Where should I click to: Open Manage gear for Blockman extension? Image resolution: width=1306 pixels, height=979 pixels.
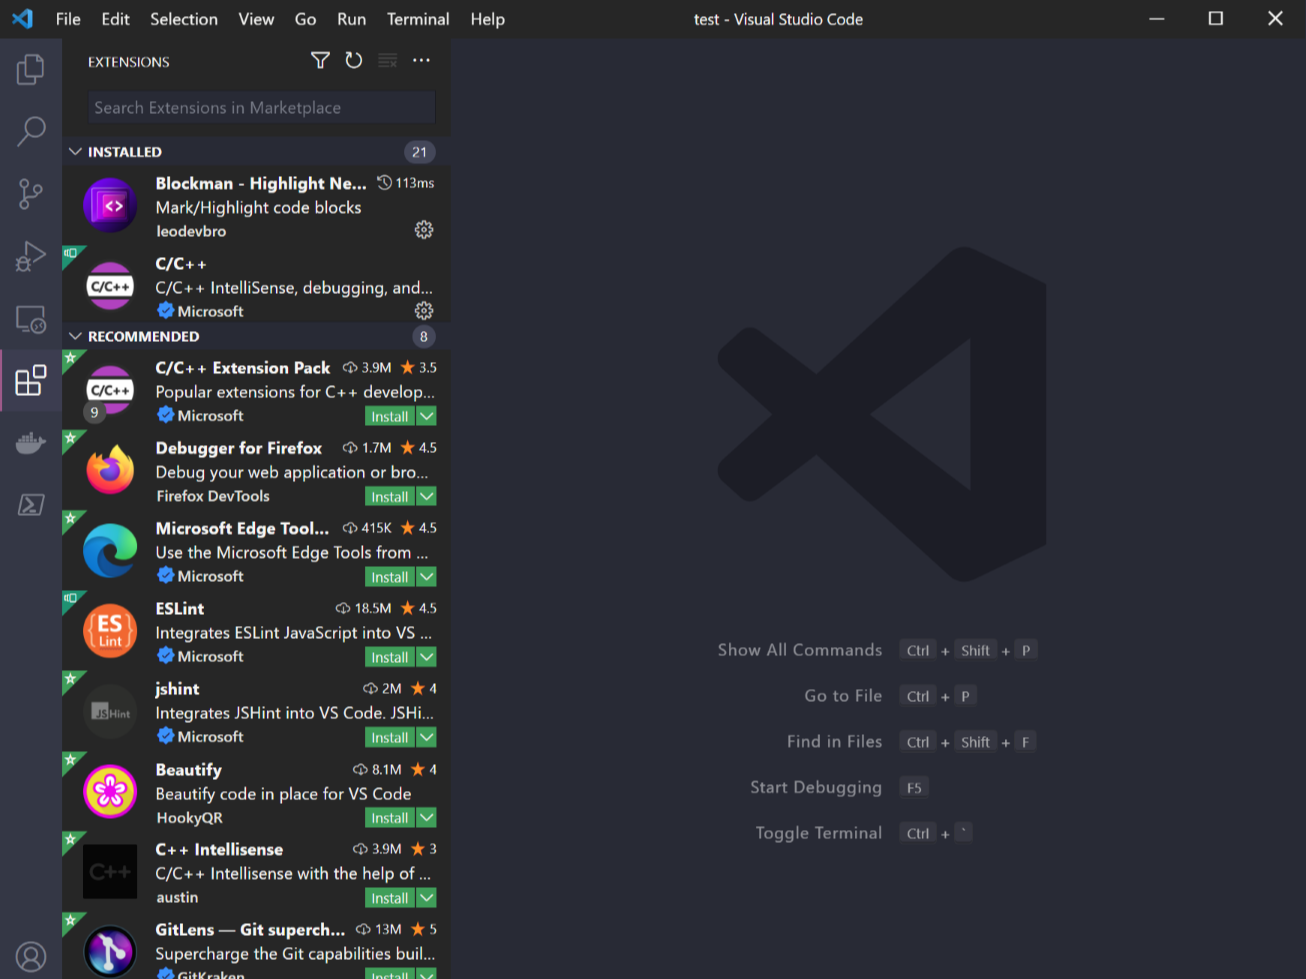pyautogui.click(x=424, y=230)
